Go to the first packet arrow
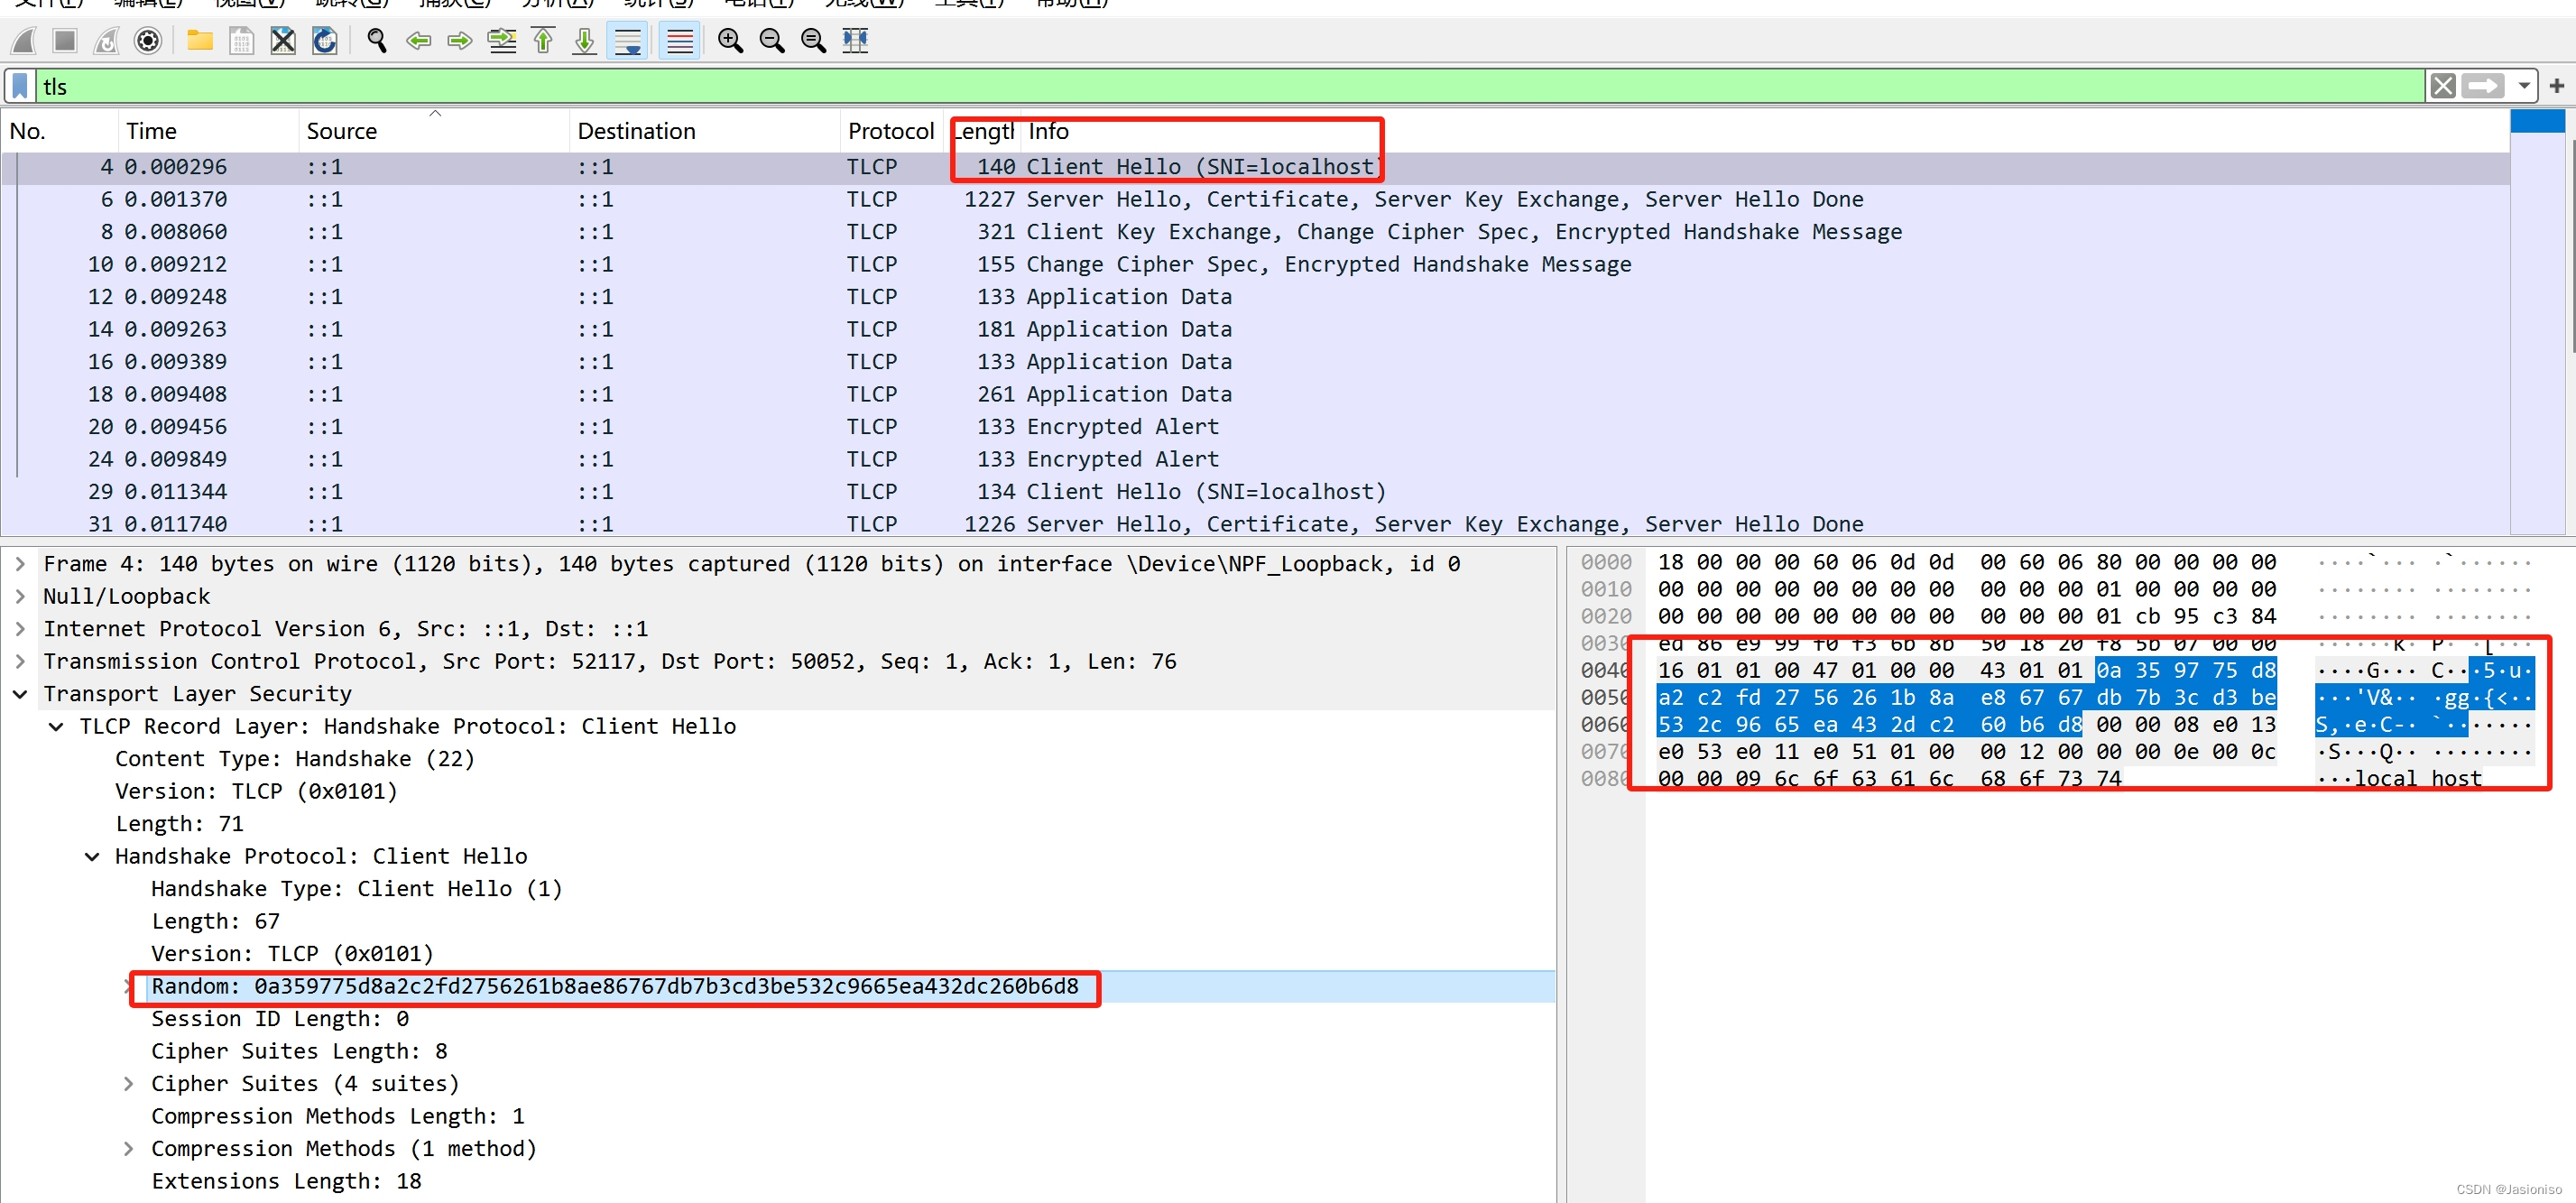Viewport: 2576px width, 1203px height. click(x=543, y=41)
